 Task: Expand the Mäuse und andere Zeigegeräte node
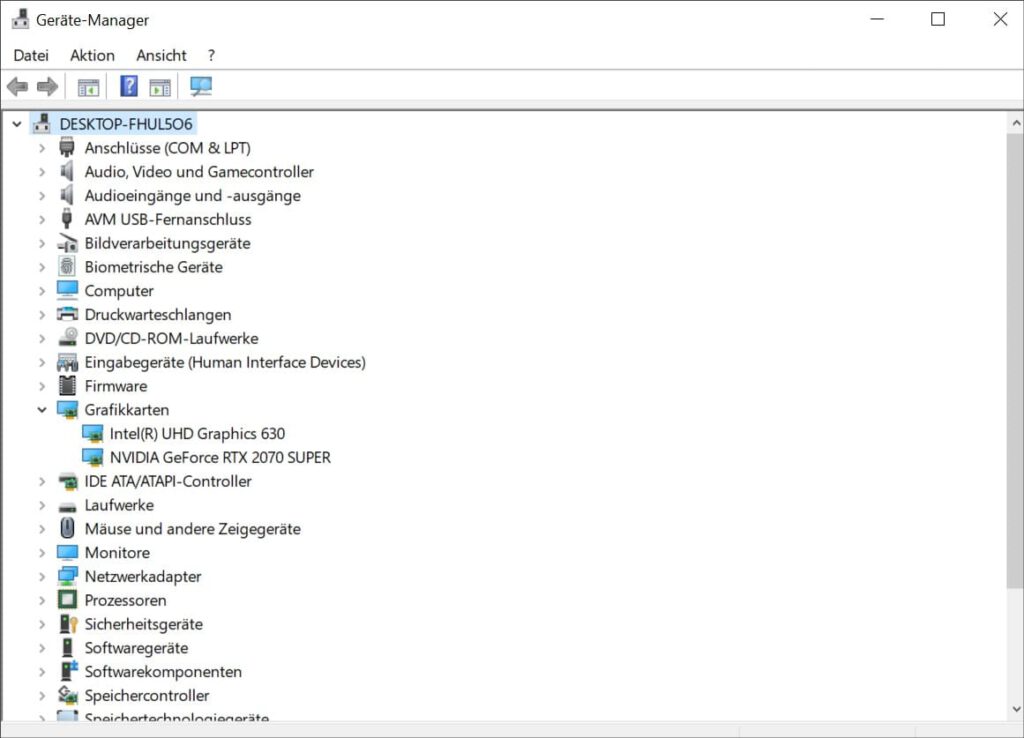click(42, 529)
